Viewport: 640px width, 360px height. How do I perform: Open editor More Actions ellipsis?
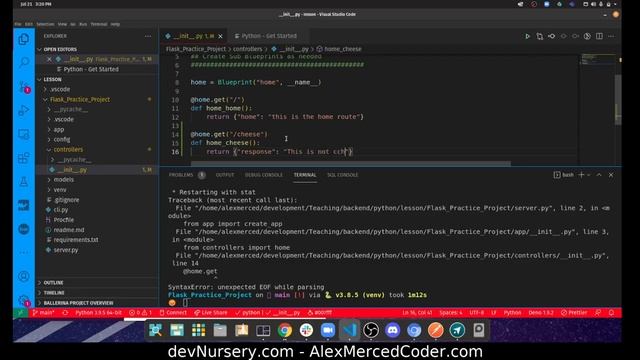click(x=611, y=36)
